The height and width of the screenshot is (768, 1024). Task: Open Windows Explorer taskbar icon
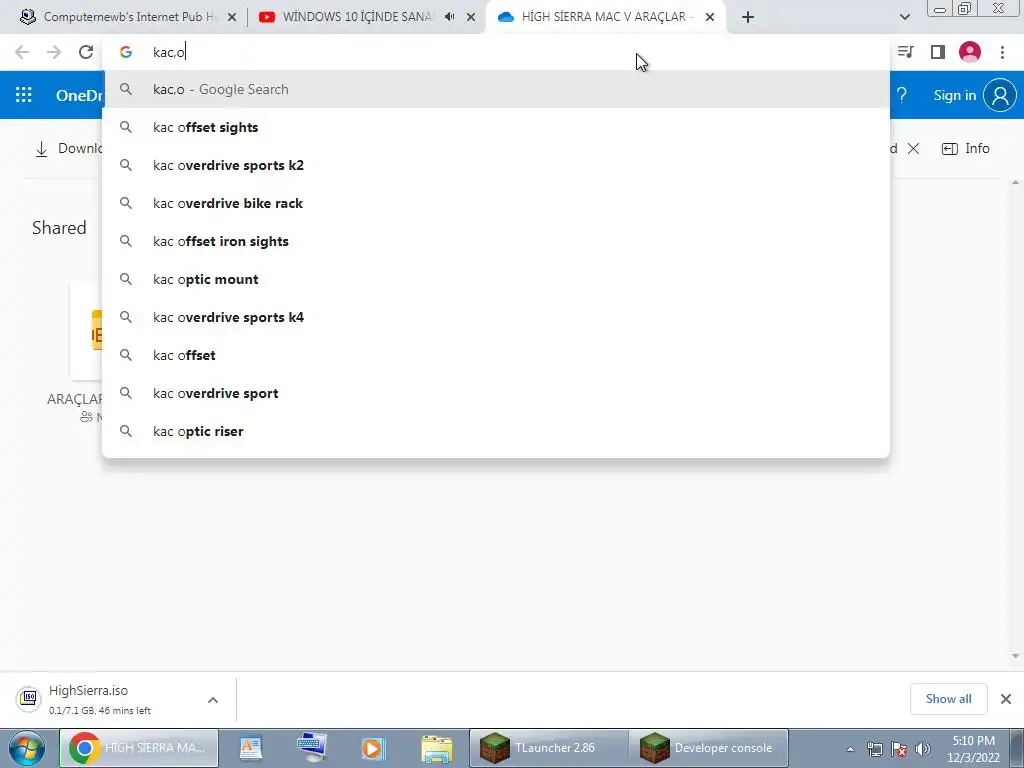[436, 748]
